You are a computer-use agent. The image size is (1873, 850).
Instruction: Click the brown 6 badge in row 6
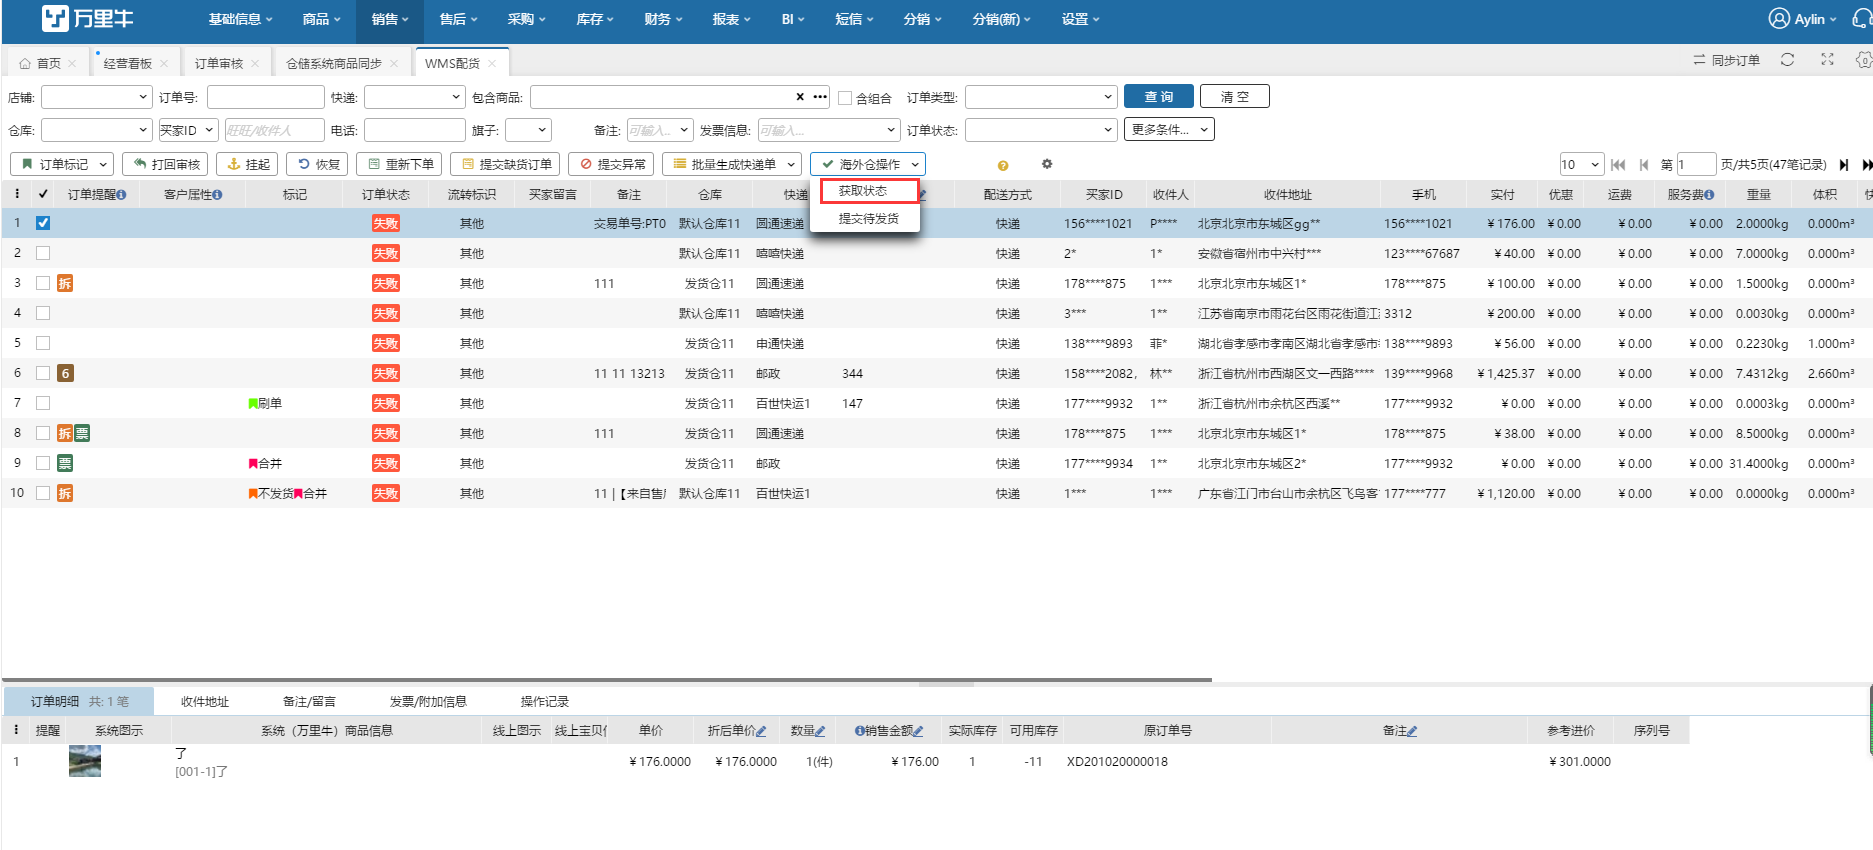coord(65,373)
